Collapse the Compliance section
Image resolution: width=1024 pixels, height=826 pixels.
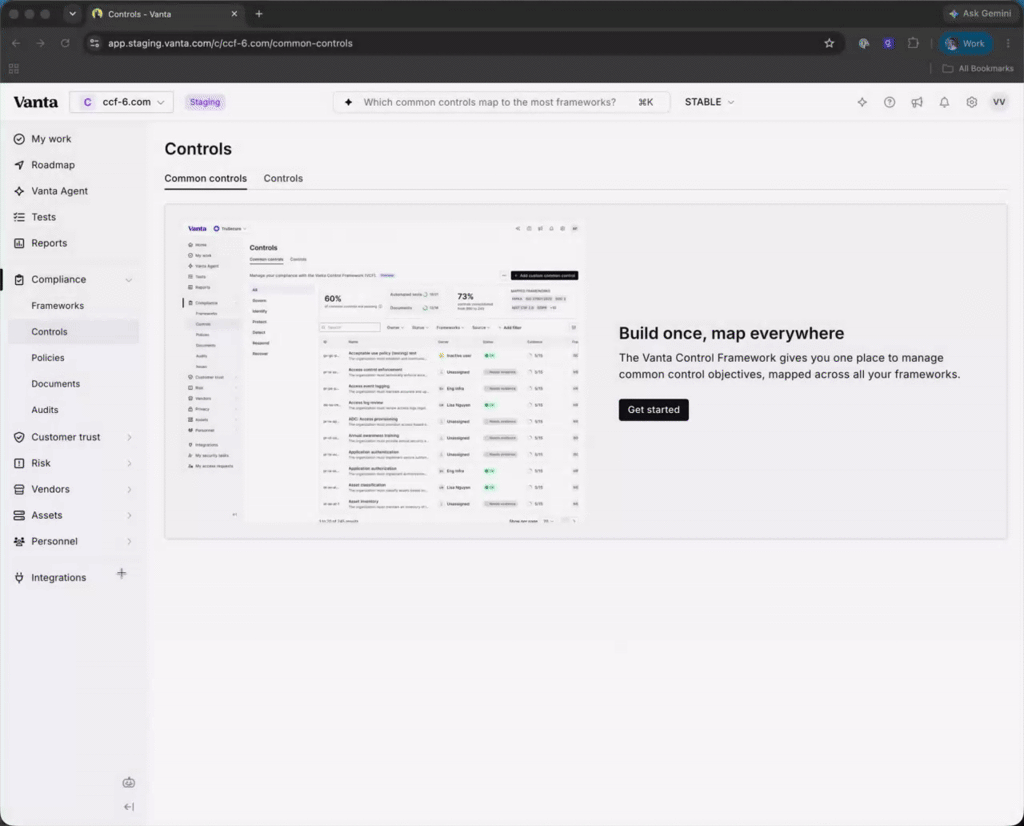click(129, 279)
